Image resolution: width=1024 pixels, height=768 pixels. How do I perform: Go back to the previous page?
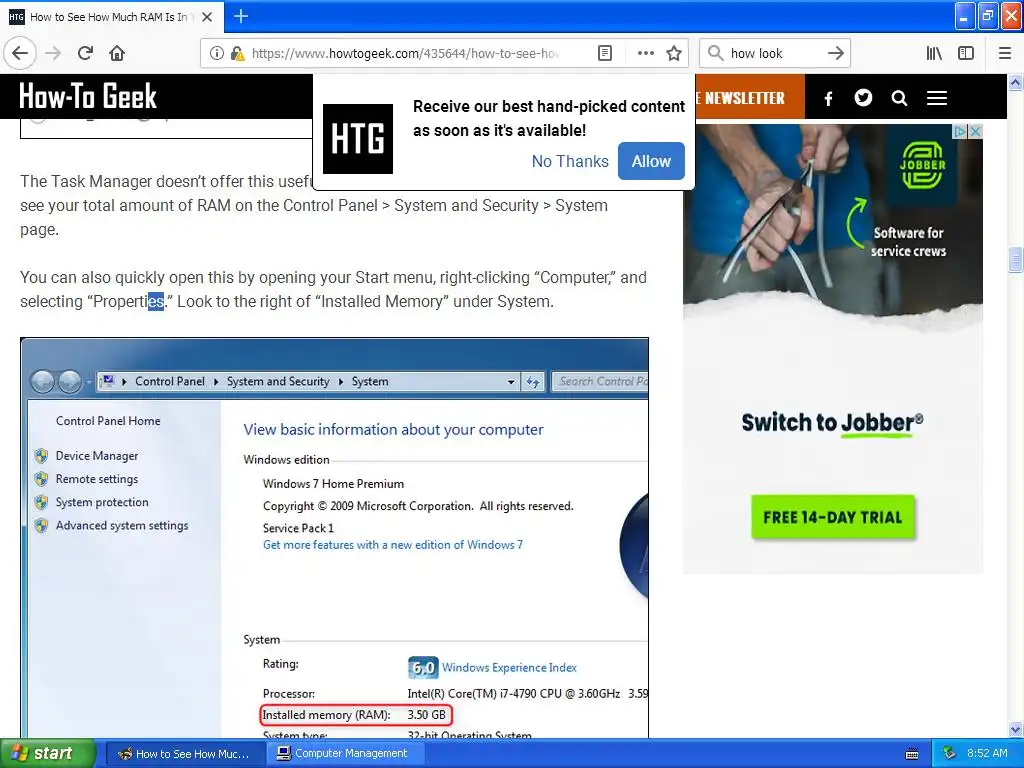[x=20, y=53]
